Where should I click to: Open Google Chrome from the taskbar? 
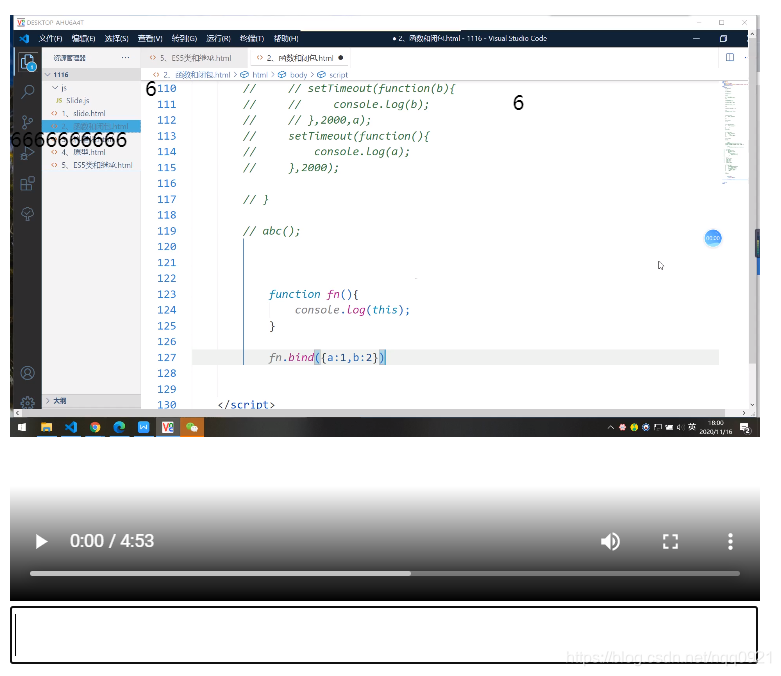point(95,427)
